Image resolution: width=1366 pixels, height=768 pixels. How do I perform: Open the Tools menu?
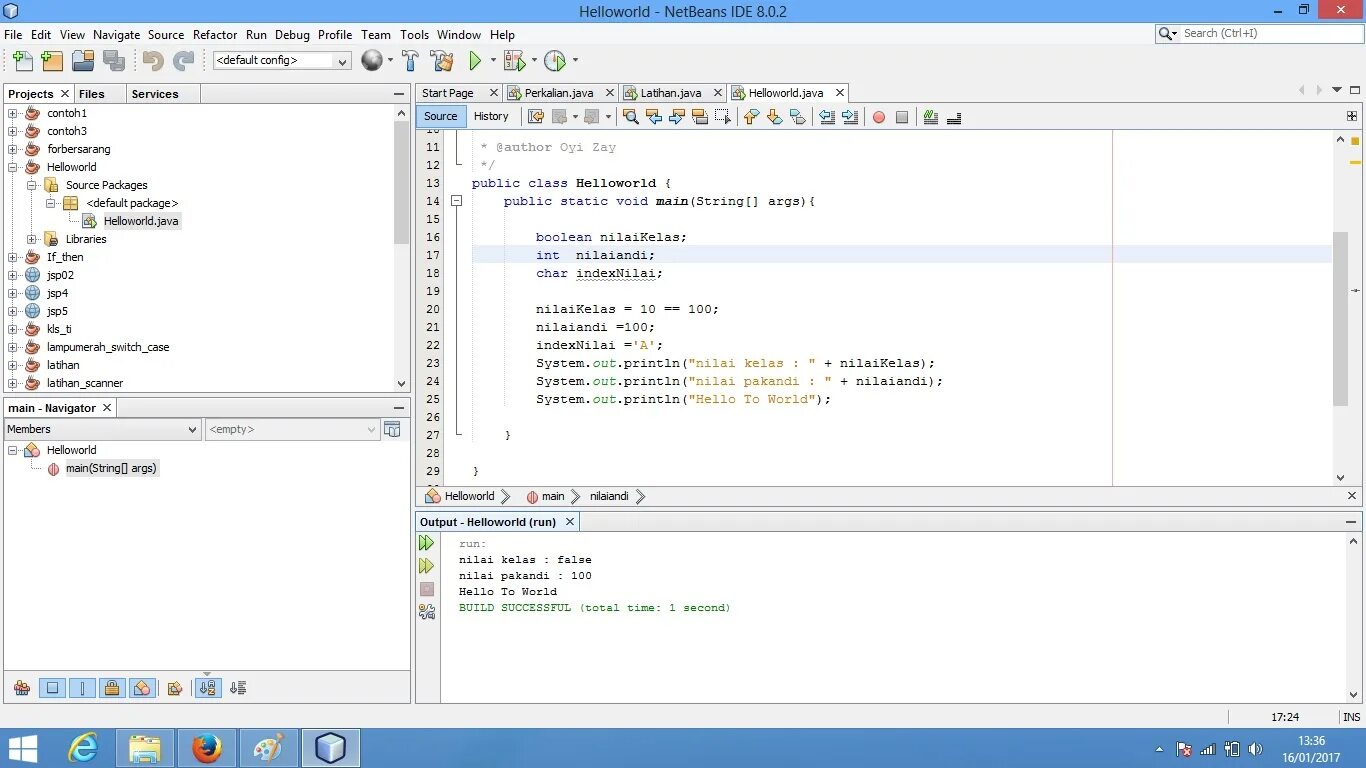(414, 34)
